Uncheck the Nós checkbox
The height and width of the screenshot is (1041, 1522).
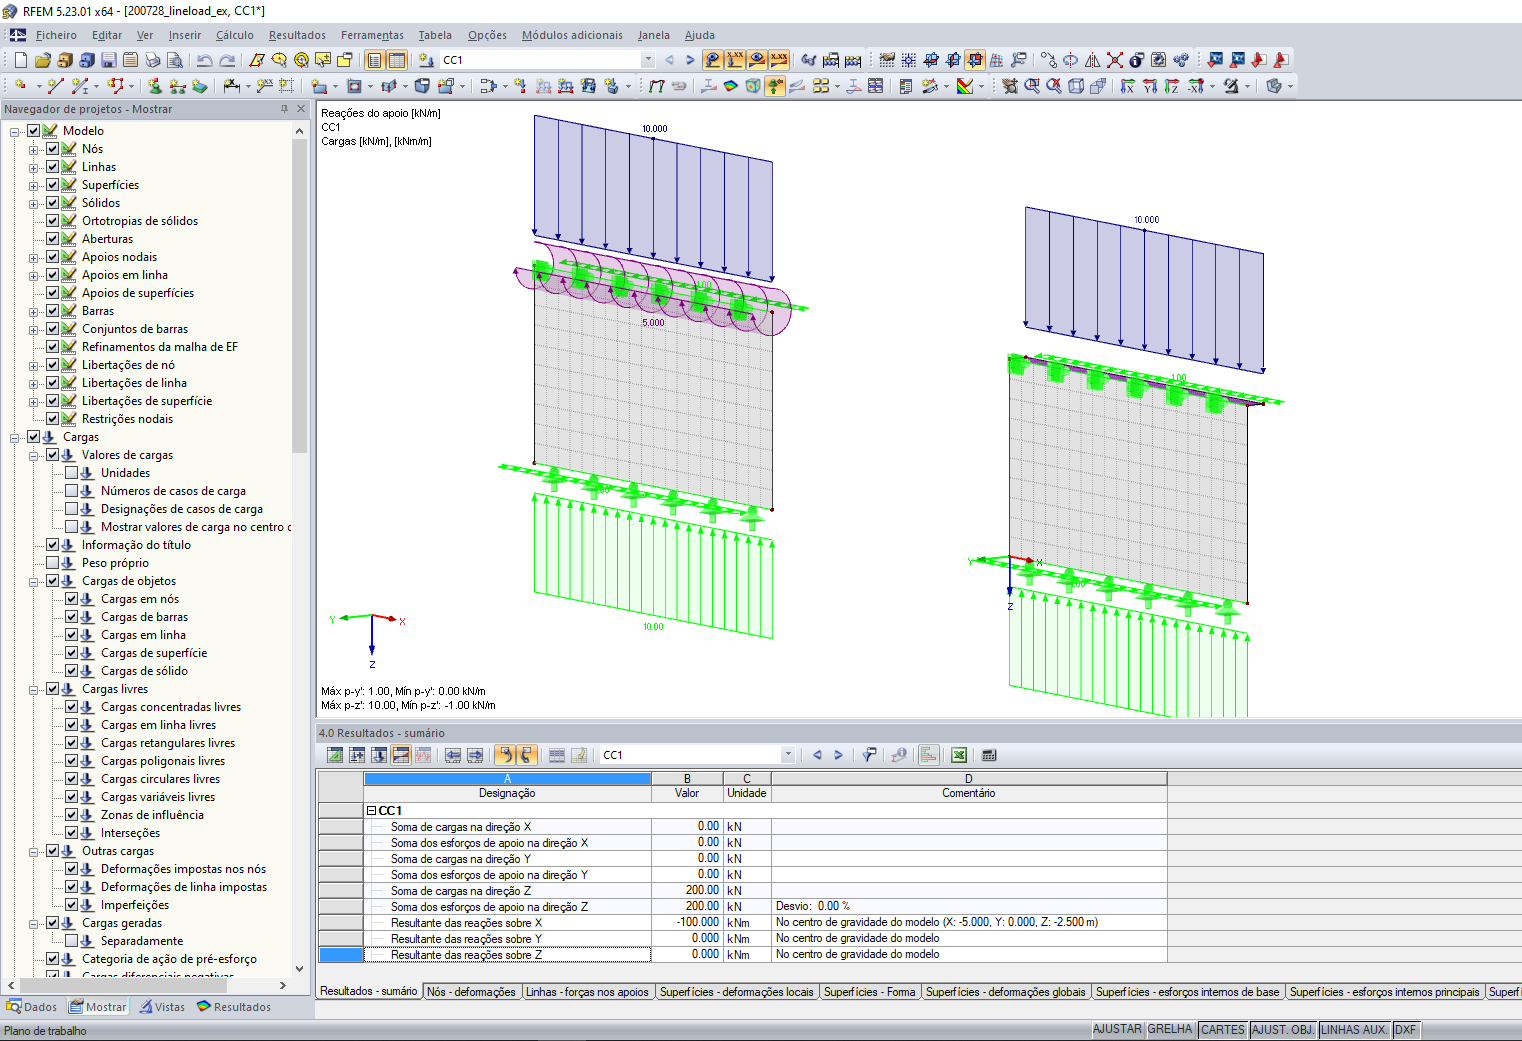pyautogui.click(x=53, y=149)
